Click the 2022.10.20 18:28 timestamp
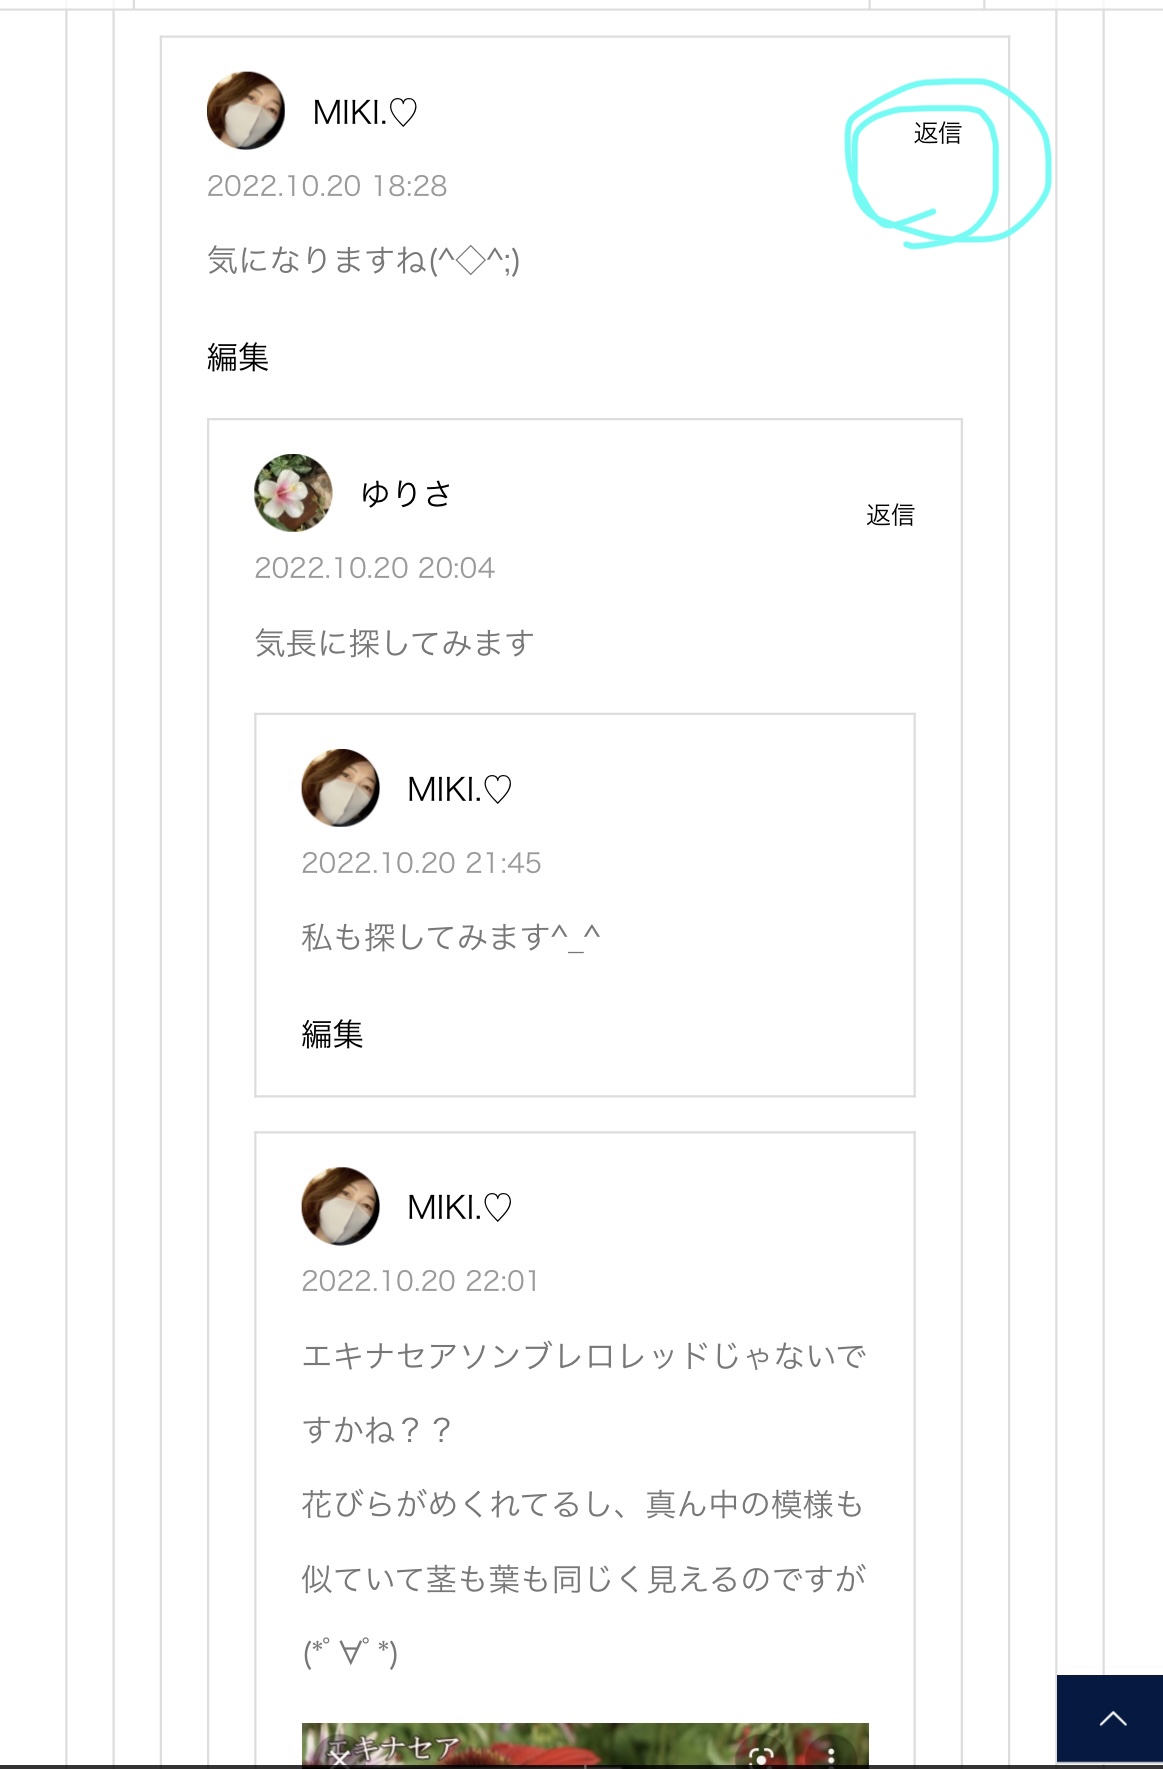Image resolution: width=1163 pixels, height=1769 pixels. click(x=327, y=186)
